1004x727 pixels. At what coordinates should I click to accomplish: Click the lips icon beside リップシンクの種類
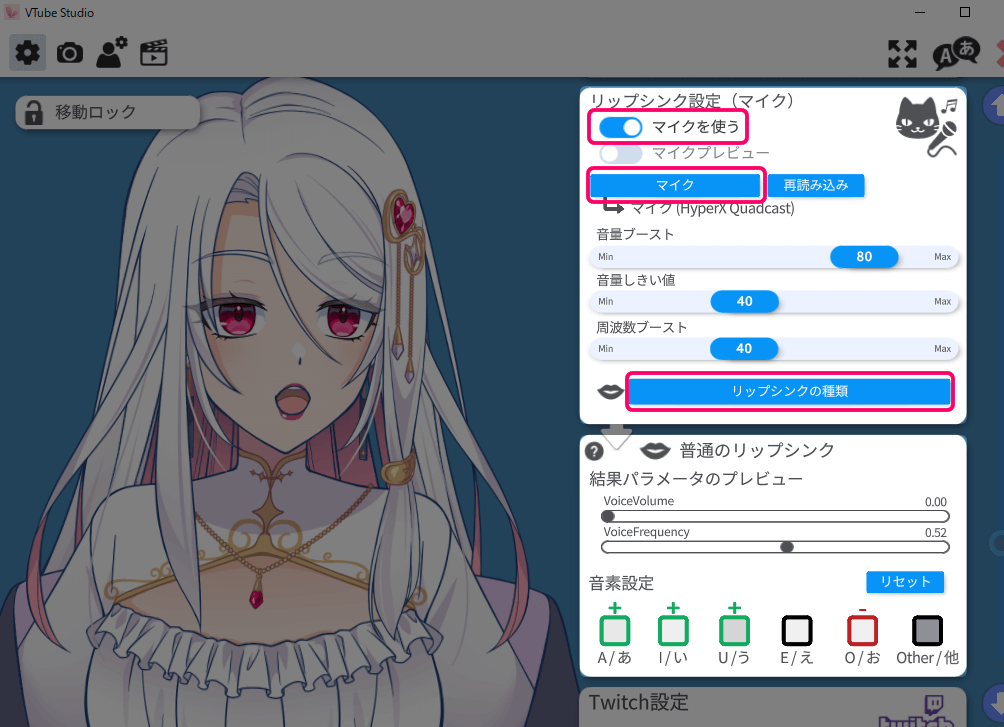(610, 391)
